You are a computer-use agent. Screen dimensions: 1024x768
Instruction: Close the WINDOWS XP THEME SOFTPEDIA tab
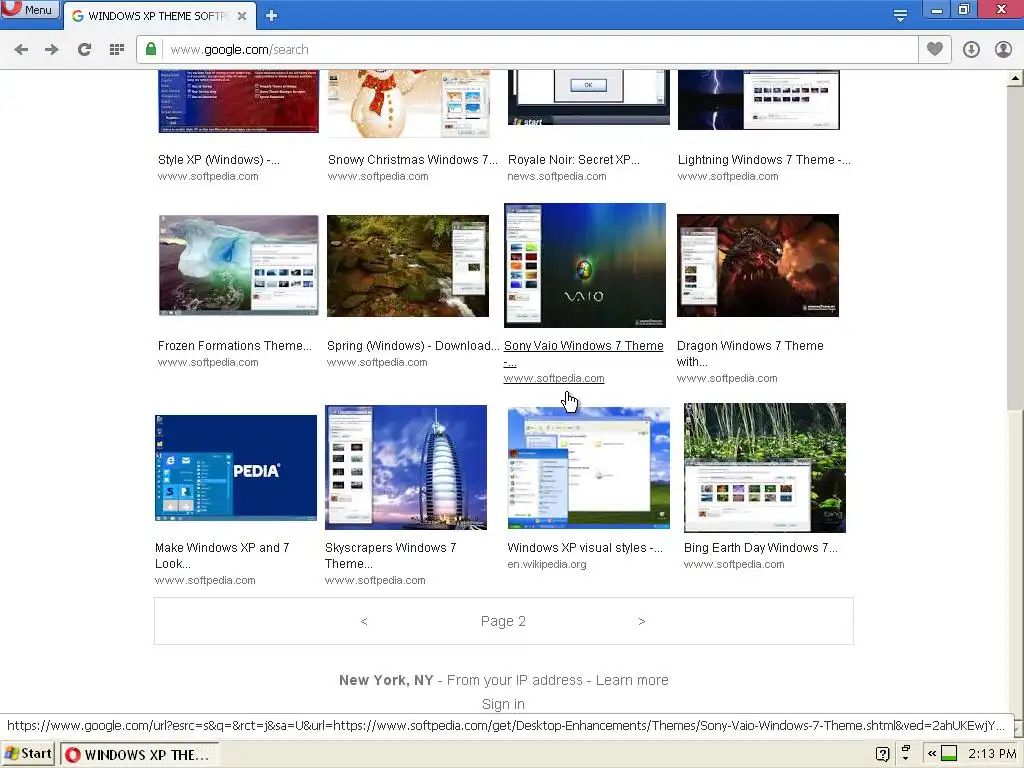(242, 16)
